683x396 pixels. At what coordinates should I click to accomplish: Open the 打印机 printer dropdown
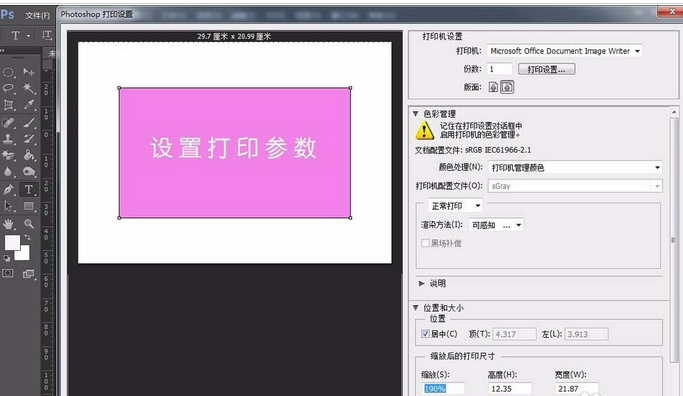point(565,51)
